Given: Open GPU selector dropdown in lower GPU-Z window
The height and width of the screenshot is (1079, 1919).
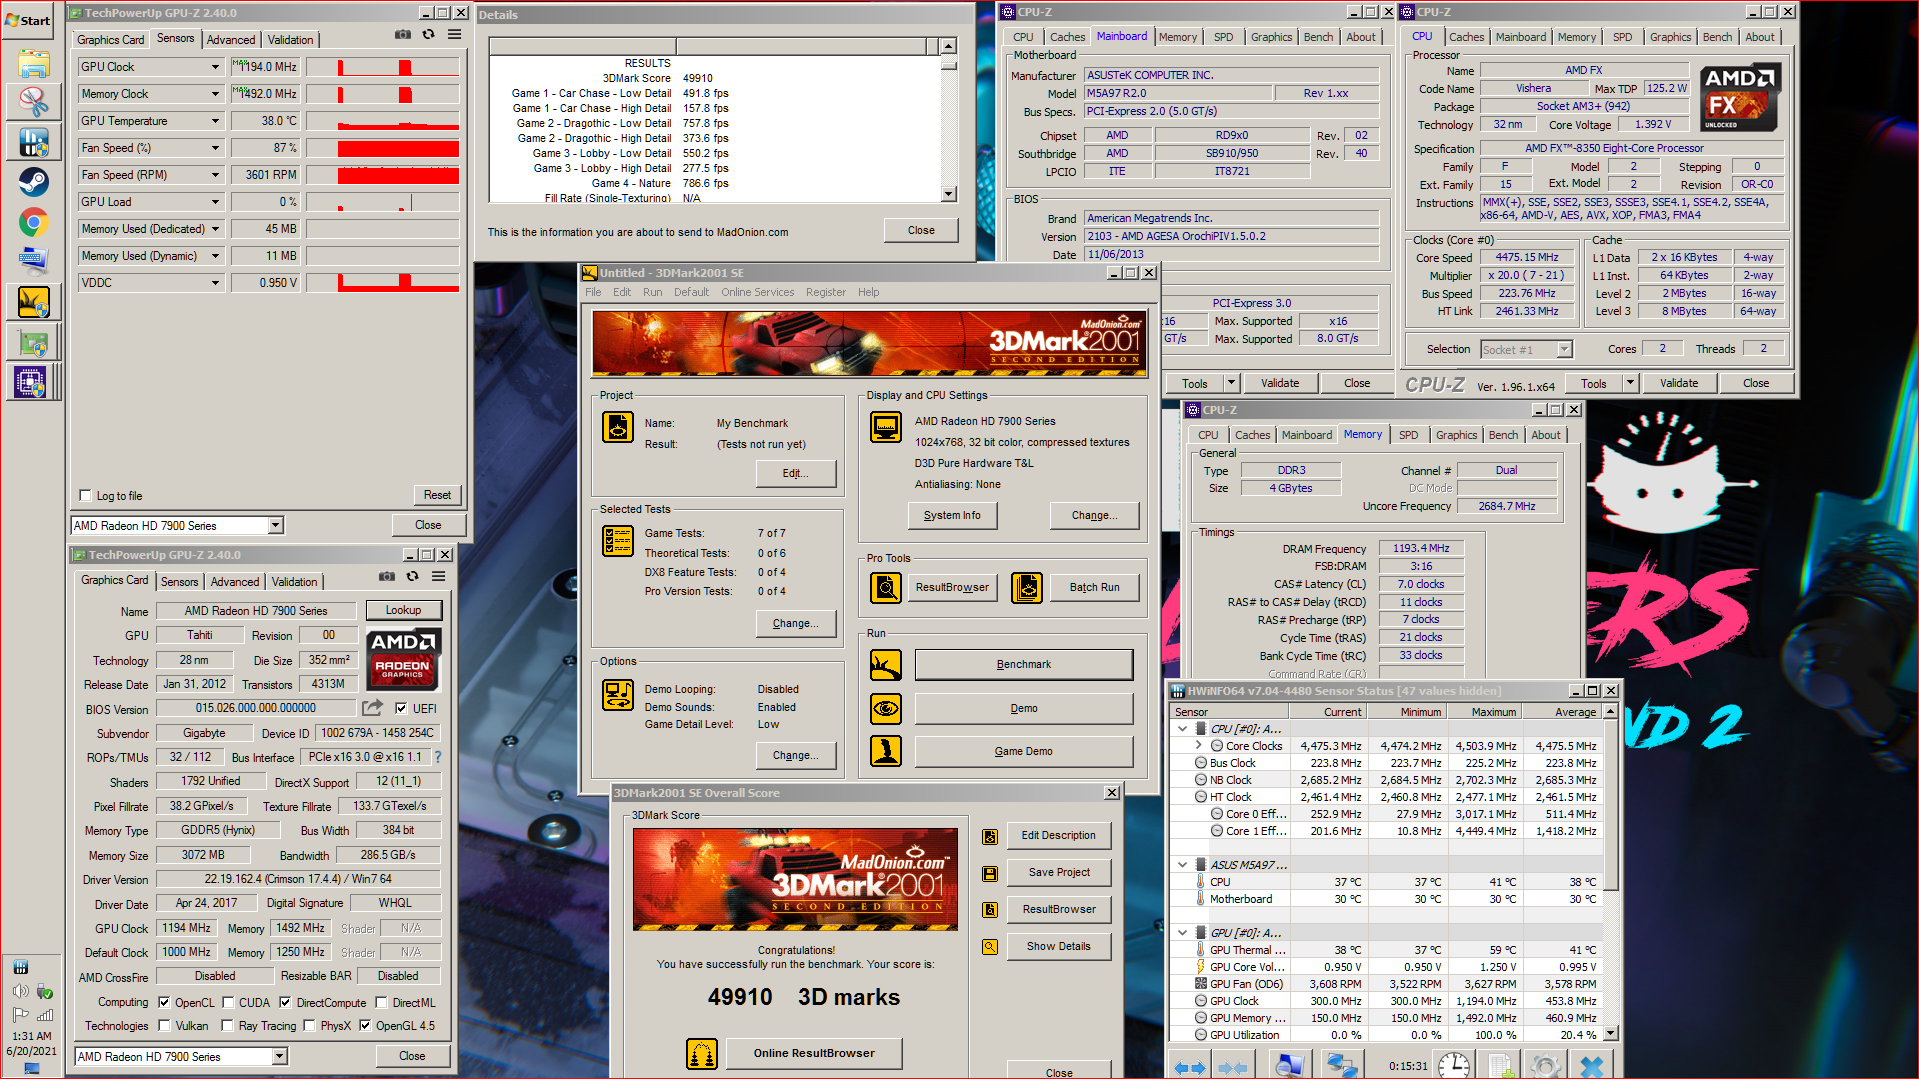Looking at the screenshot, I should (280, 1057).
